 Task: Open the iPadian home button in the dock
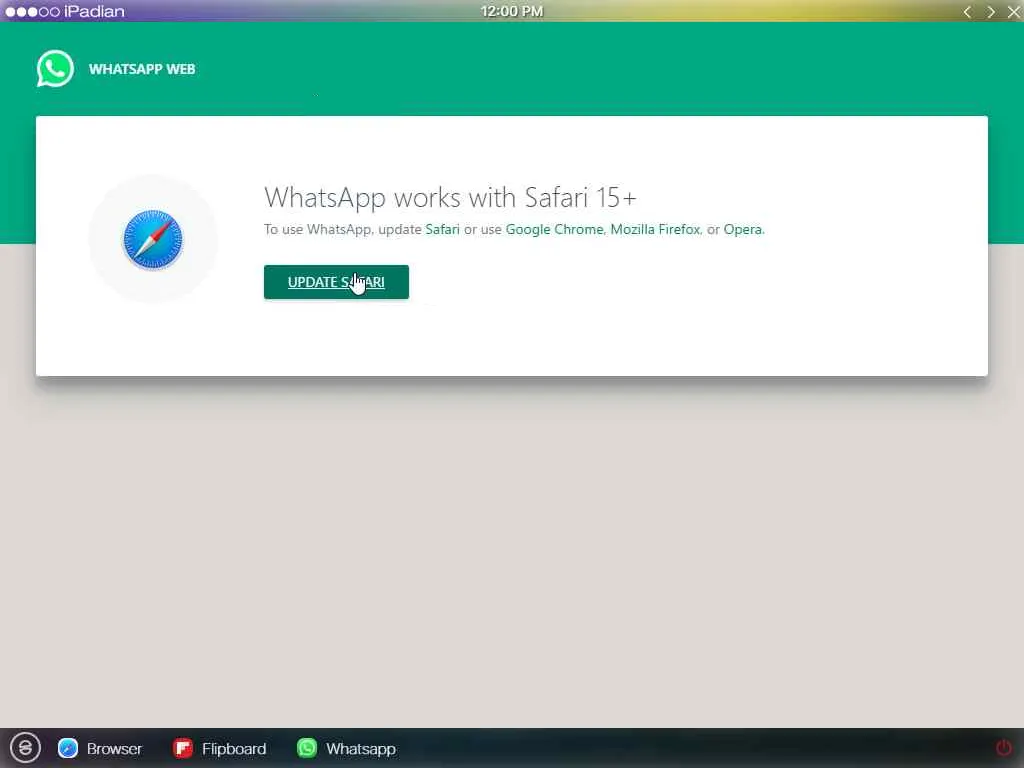(25, 748)
